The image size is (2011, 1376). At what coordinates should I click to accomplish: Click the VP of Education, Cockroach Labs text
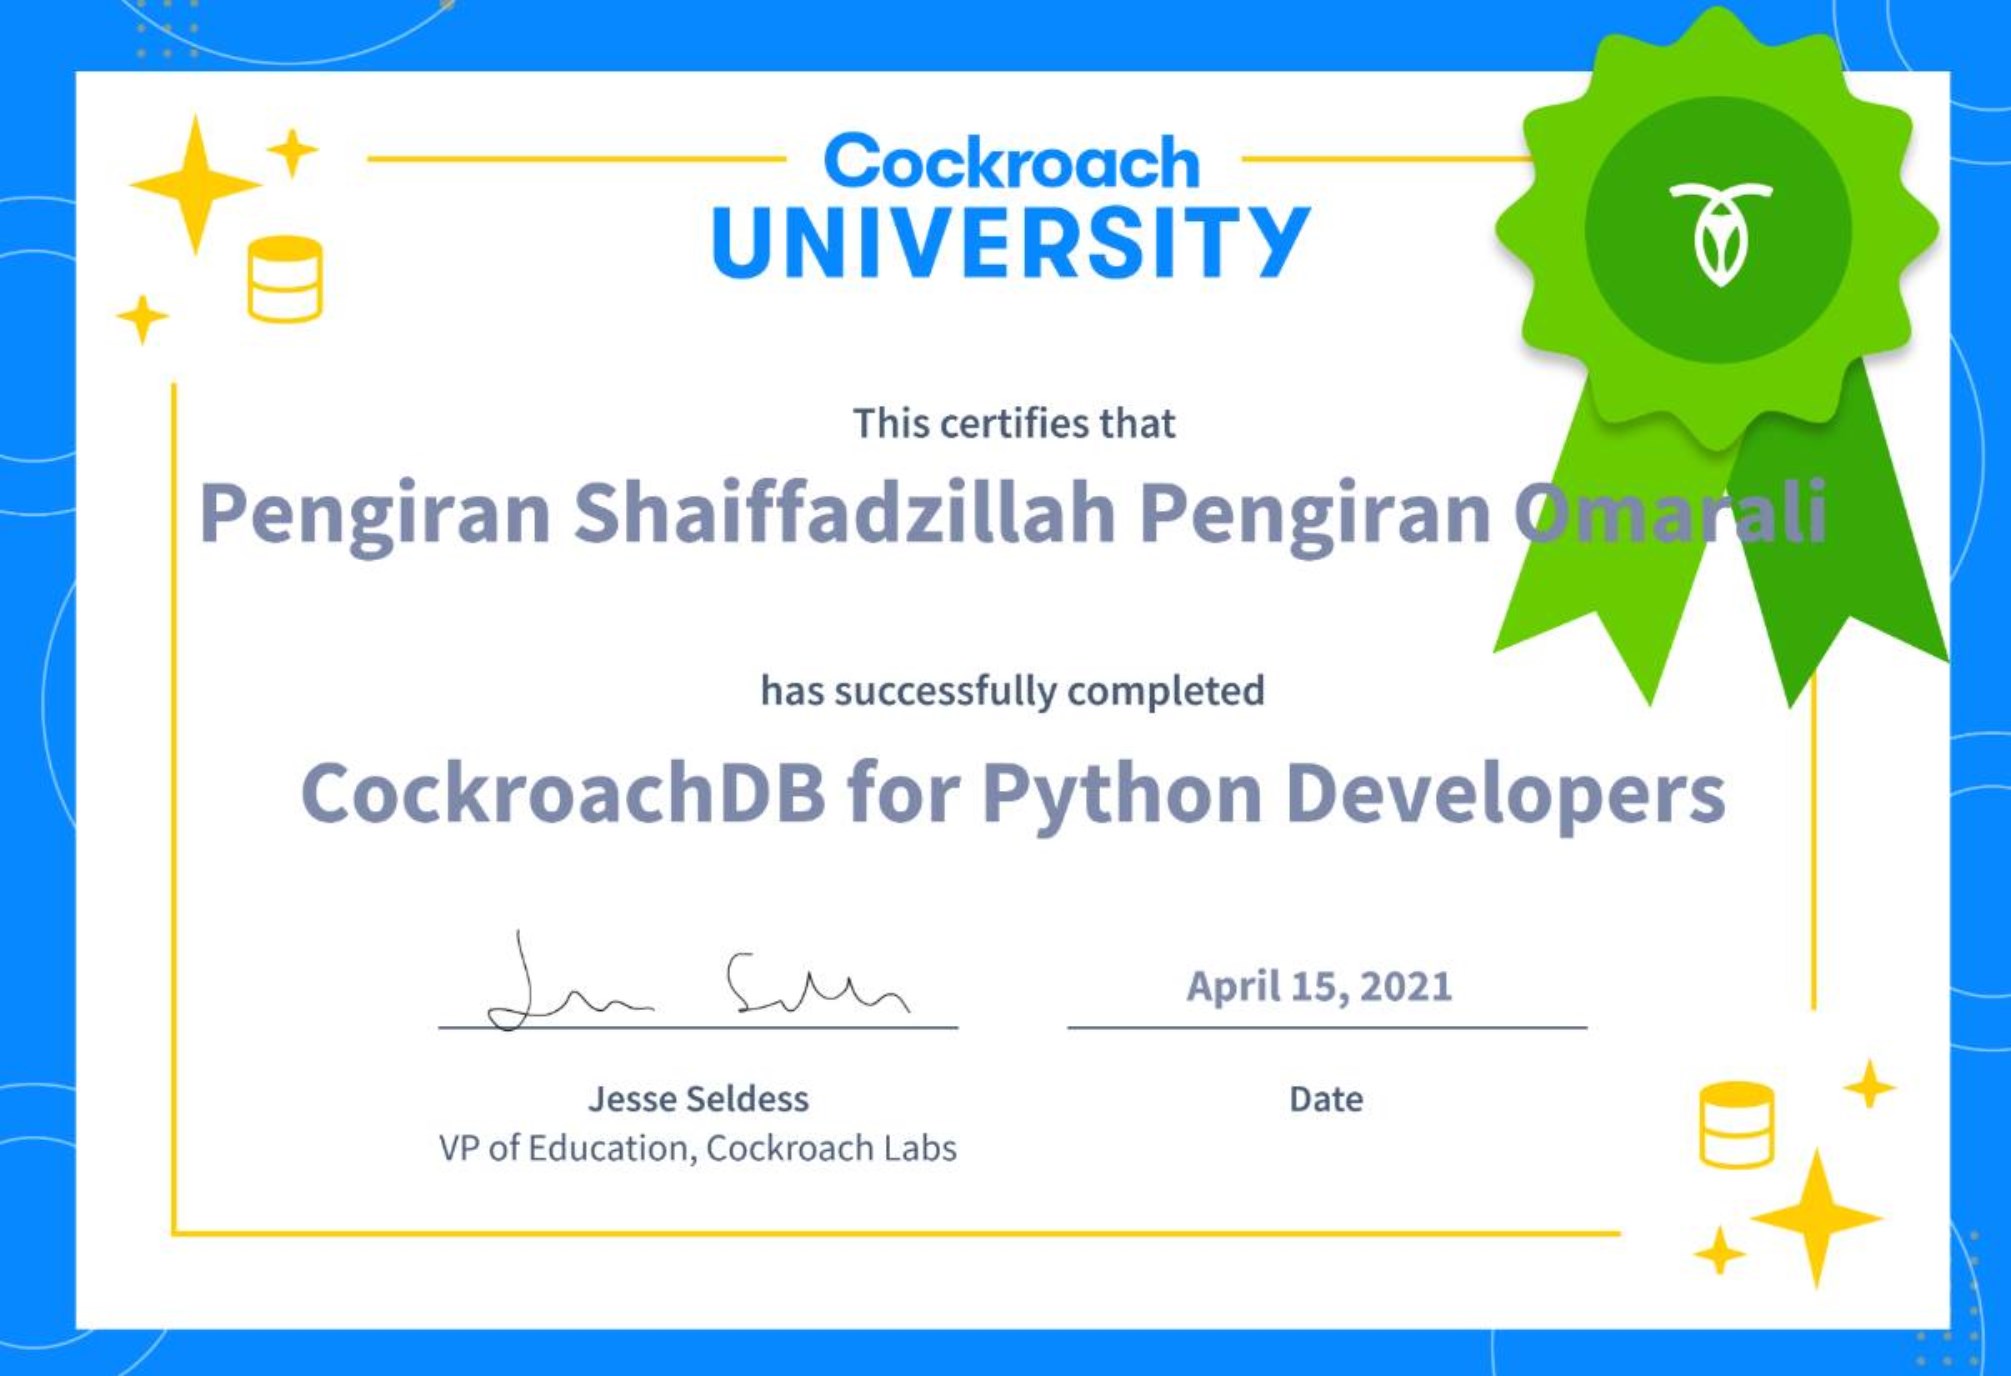pos(698,1150)
